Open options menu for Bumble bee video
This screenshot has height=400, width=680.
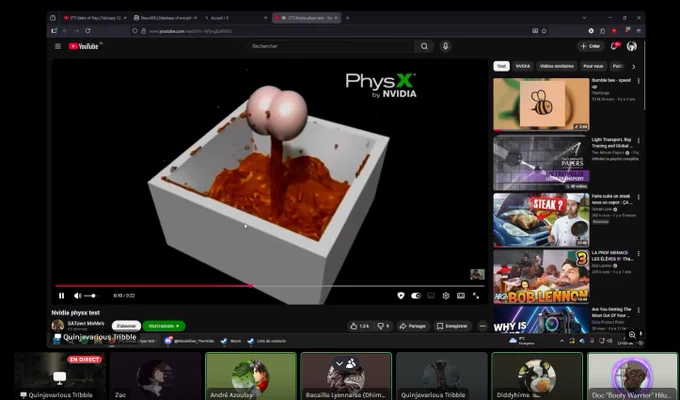(x=638, y=81)
